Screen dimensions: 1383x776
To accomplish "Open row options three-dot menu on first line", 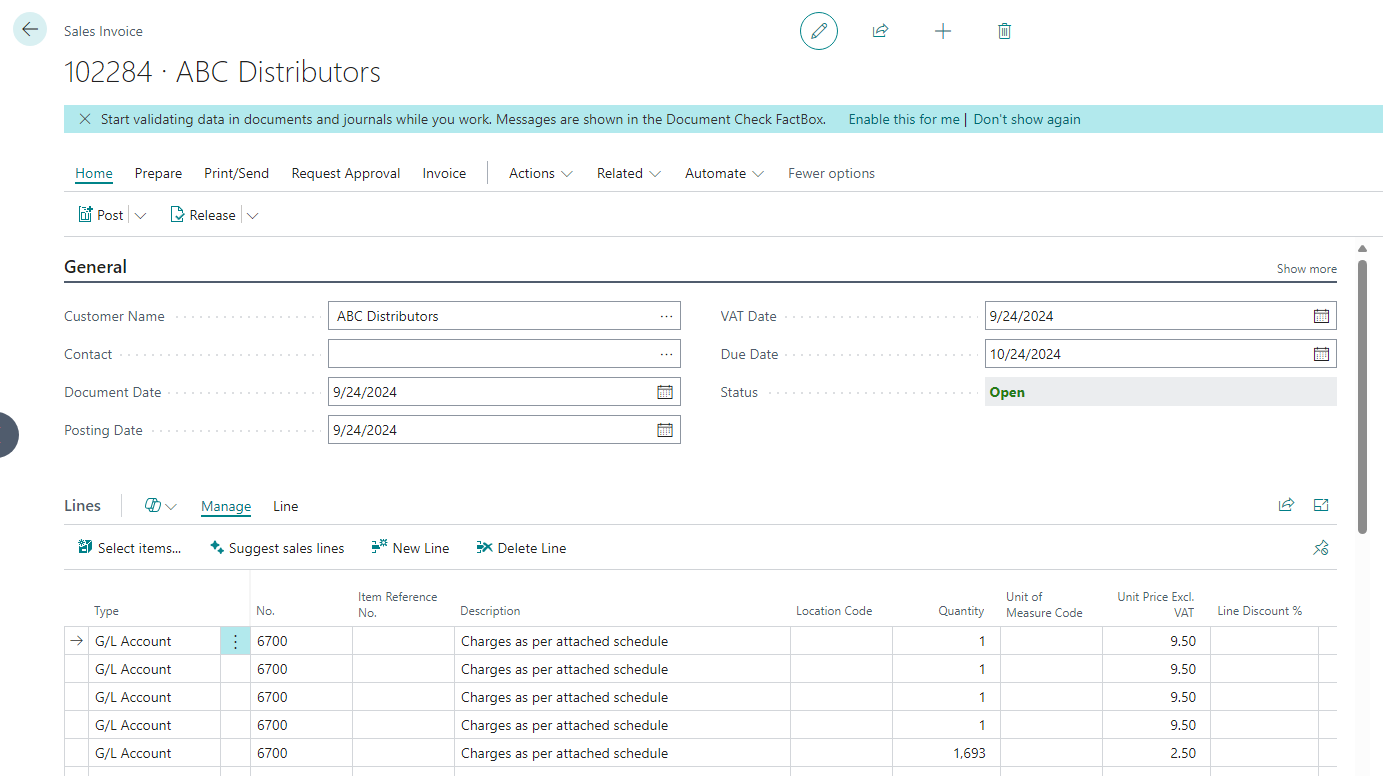I will (235, 641).
